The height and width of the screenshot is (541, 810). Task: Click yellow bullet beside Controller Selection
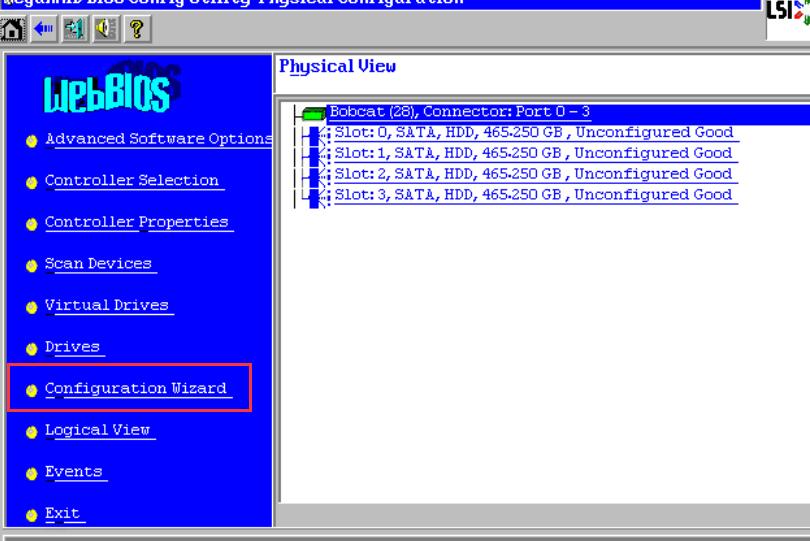point(32,182)
